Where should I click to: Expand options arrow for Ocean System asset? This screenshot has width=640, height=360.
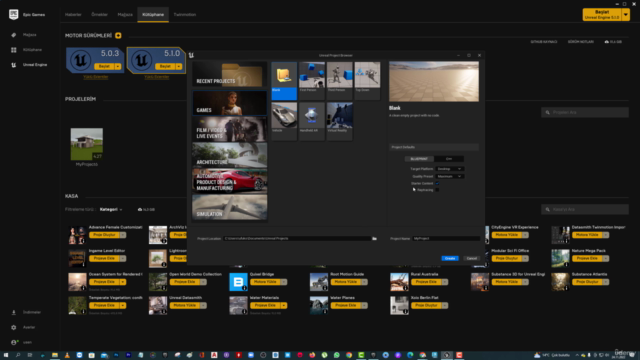123,282
